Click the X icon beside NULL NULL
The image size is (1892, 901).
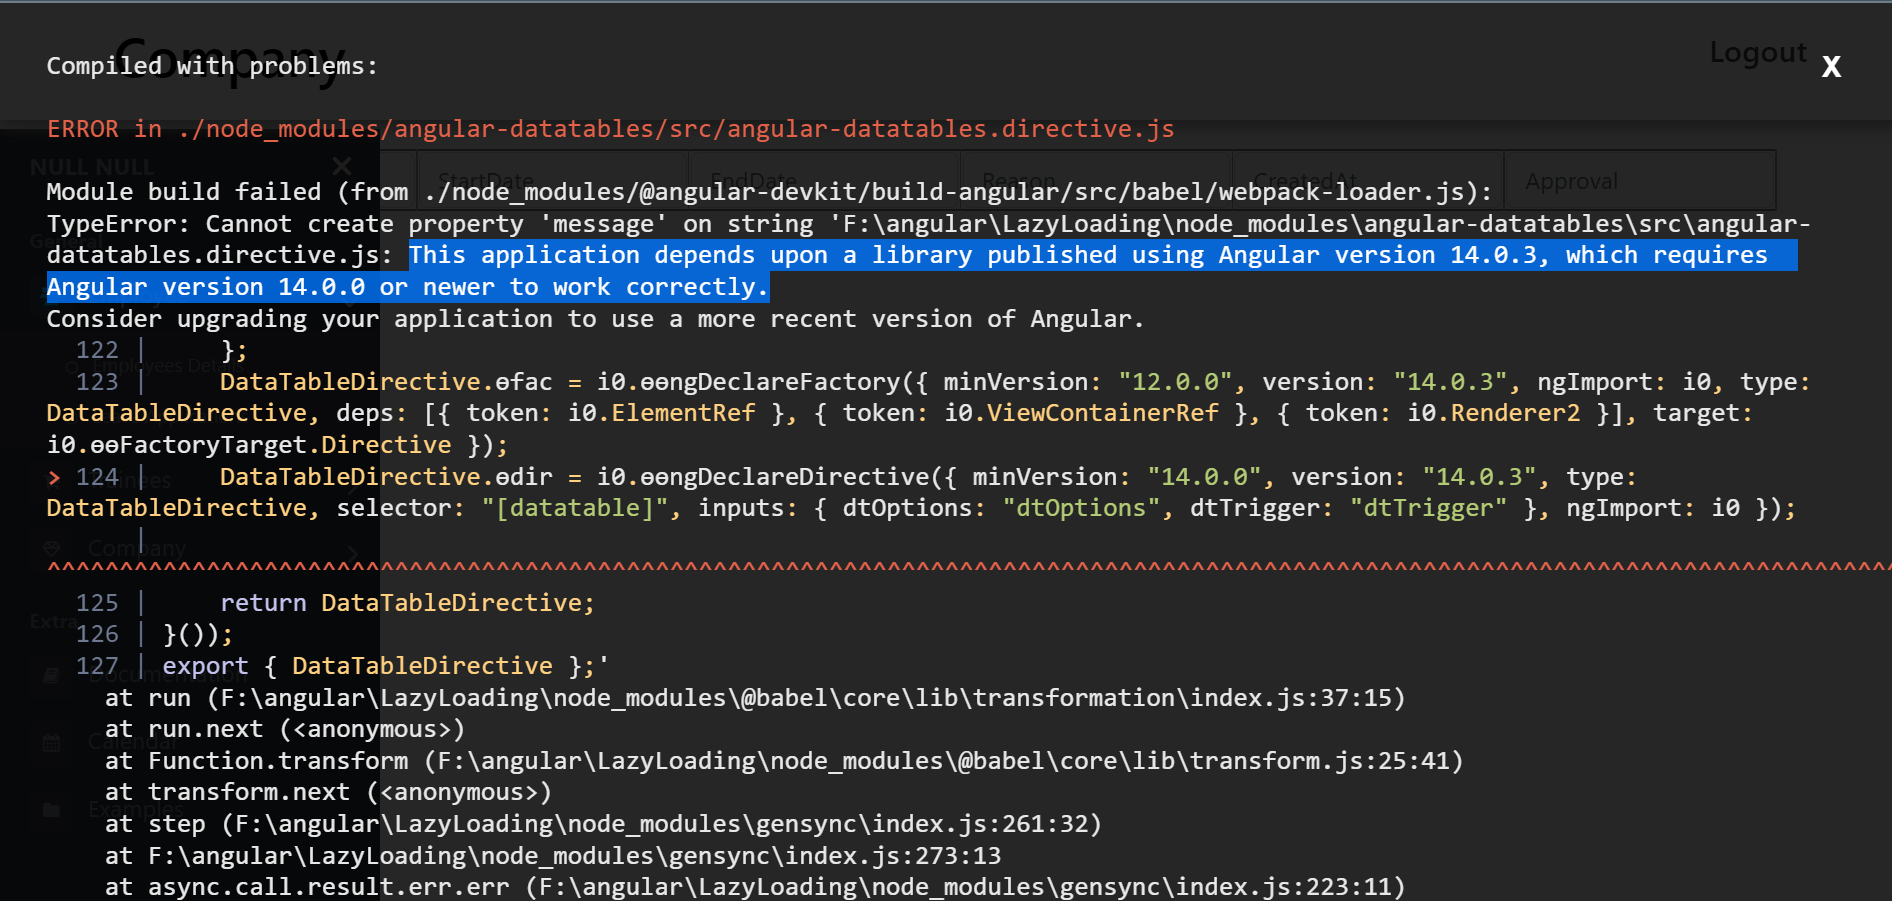(x=340, y=166)
